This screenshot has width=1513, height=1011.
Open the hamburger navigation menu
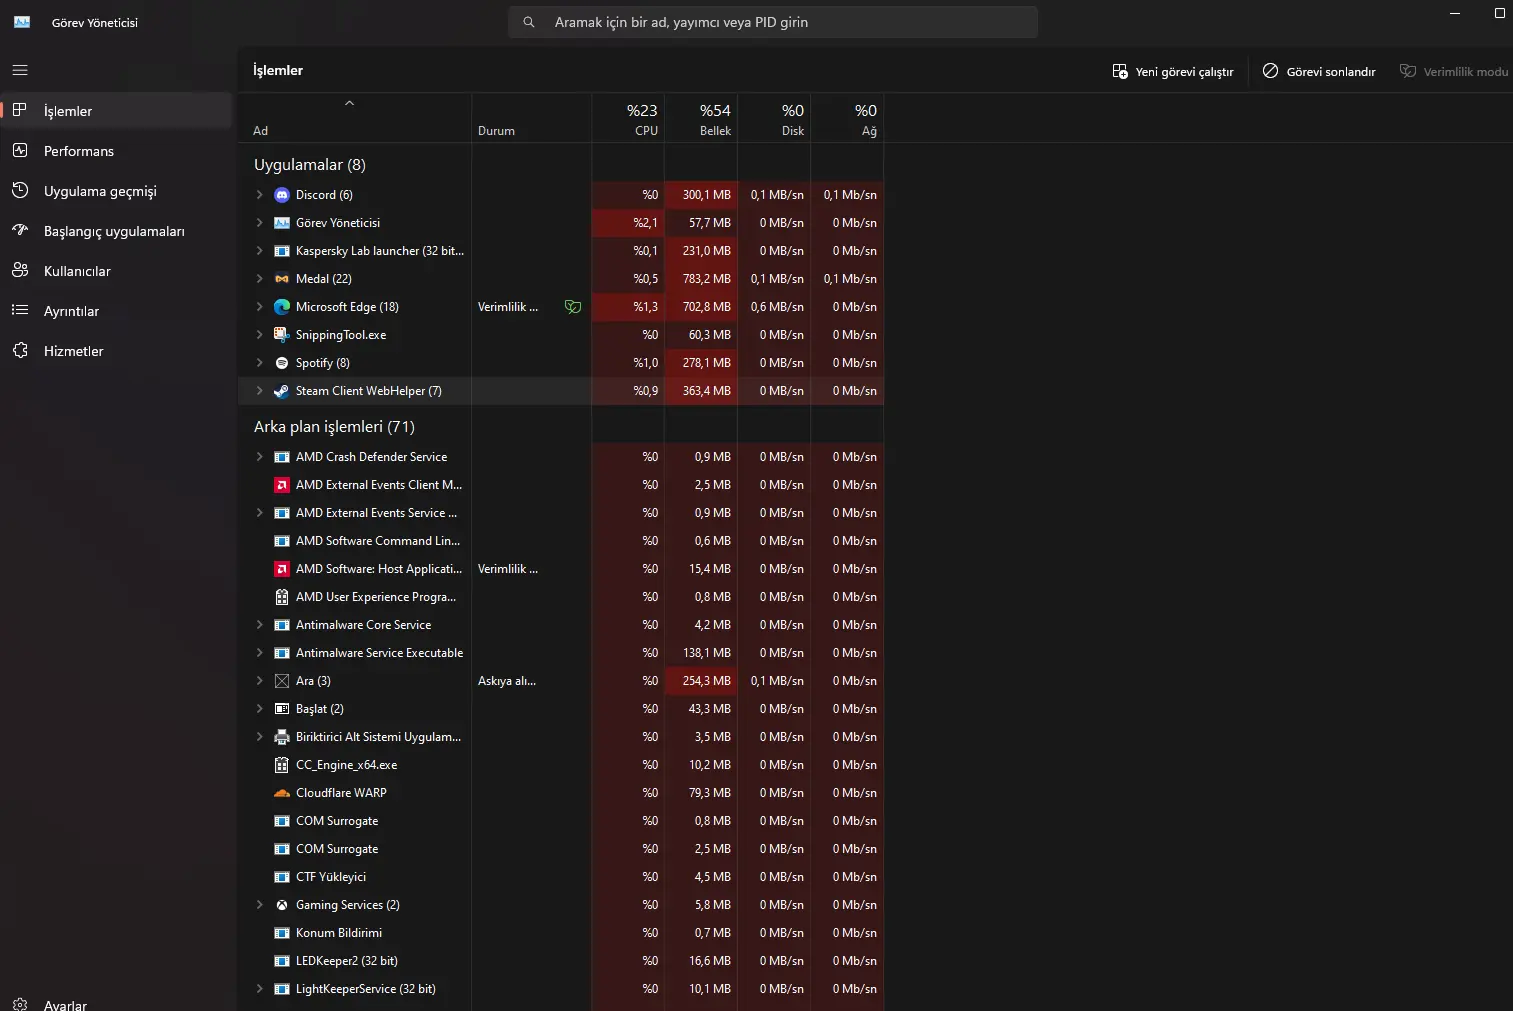[20, 70]
